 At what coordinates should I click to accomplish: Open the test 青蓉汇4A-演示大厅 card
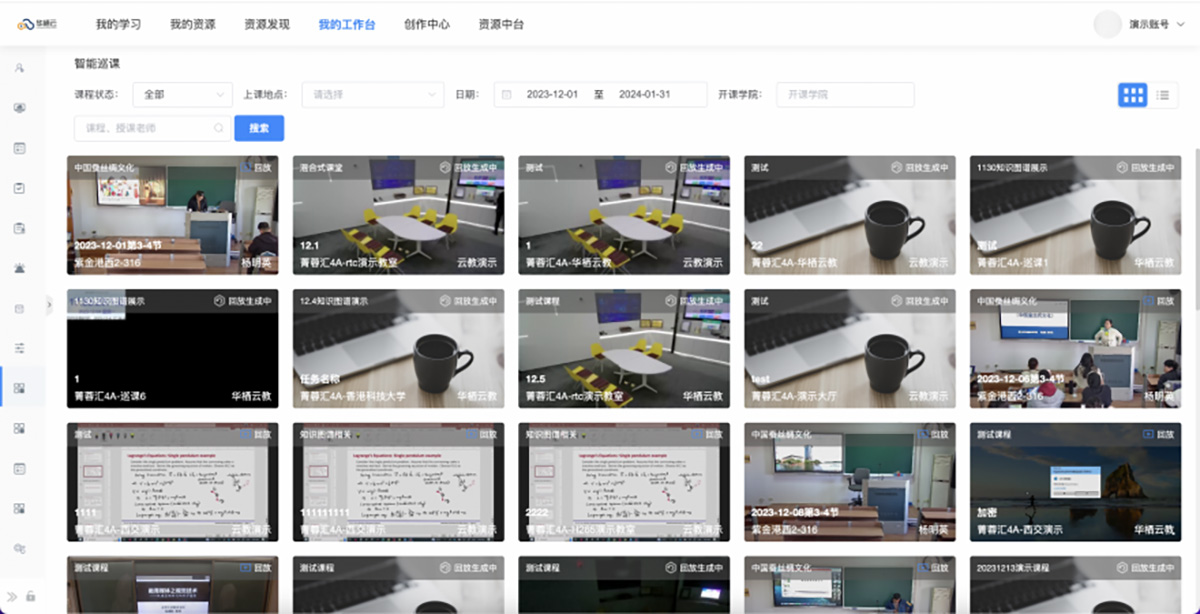click(850, 349)
